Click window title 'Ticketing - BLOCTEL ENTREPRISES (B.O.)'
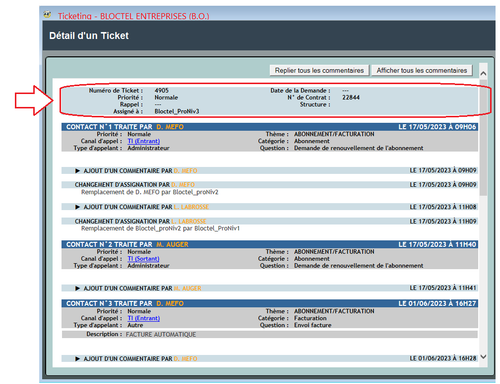 pos(134,16)
